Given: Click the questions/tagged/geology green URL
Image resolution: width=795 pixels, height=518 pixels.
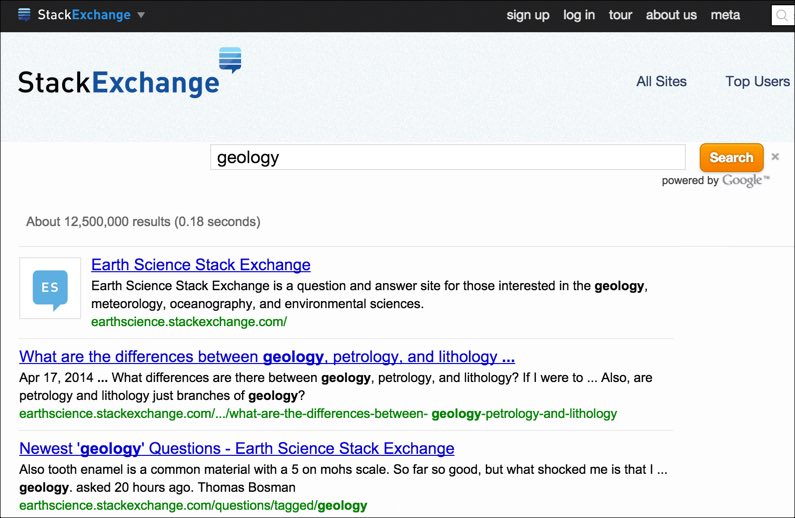Looking at the screenshot, I should 193,505.
